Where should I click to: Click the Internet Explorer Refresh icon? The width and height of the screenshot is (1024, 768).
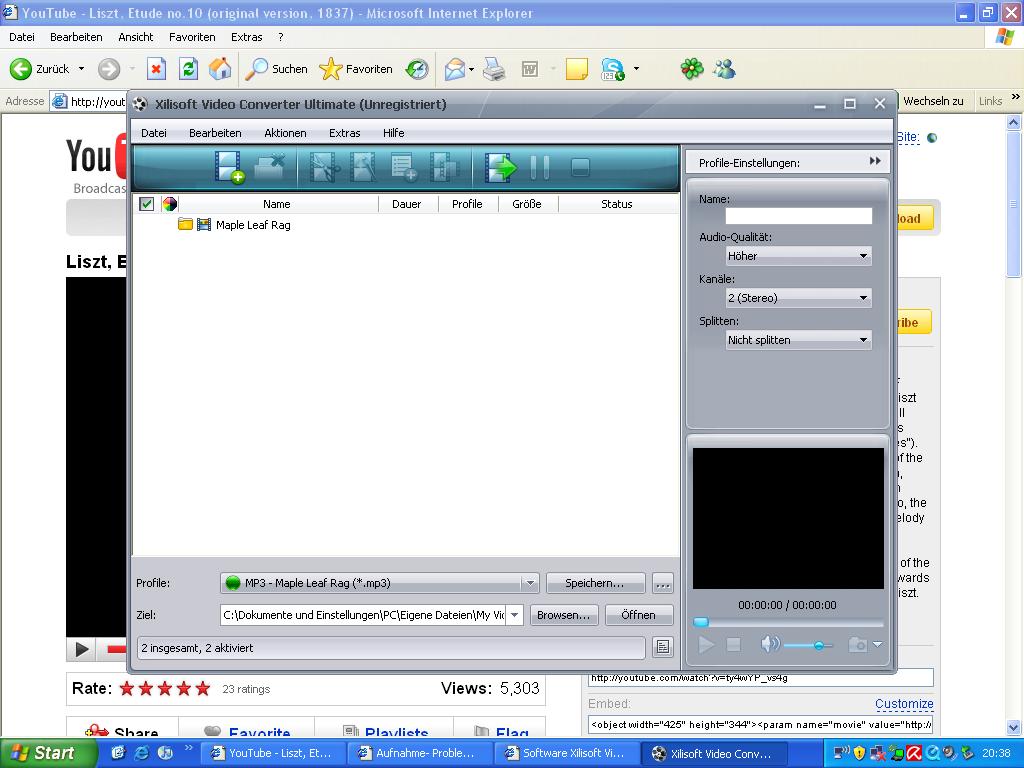[x=188, y=69]
